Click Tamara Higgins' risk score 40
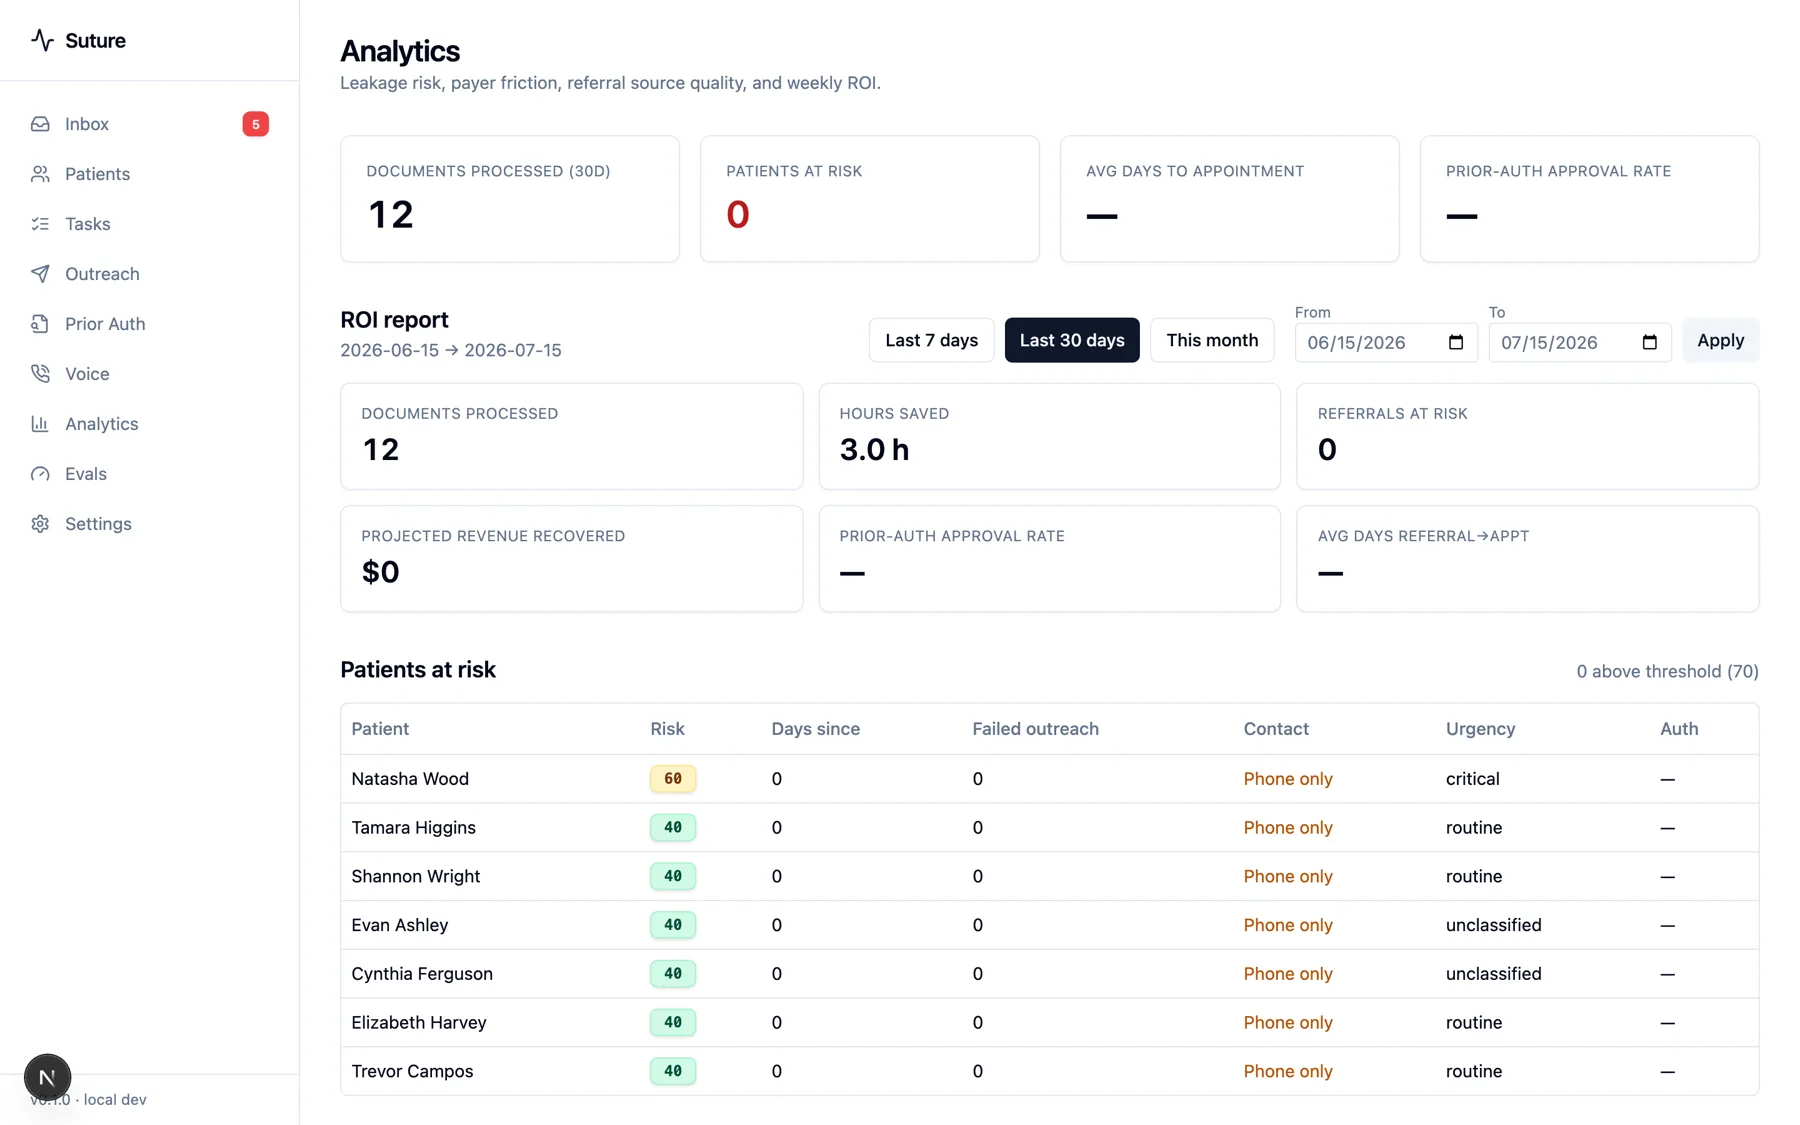1800x1125 pixels. coord(673,828)
